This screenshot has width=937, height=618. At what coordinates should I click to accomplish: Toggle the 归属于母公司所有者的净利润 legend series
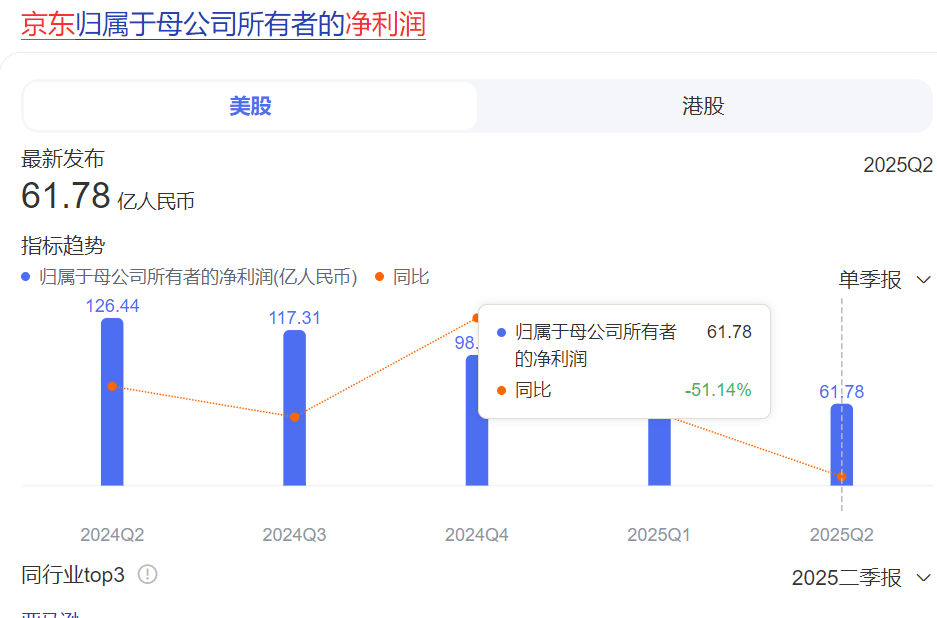point(189,277)
